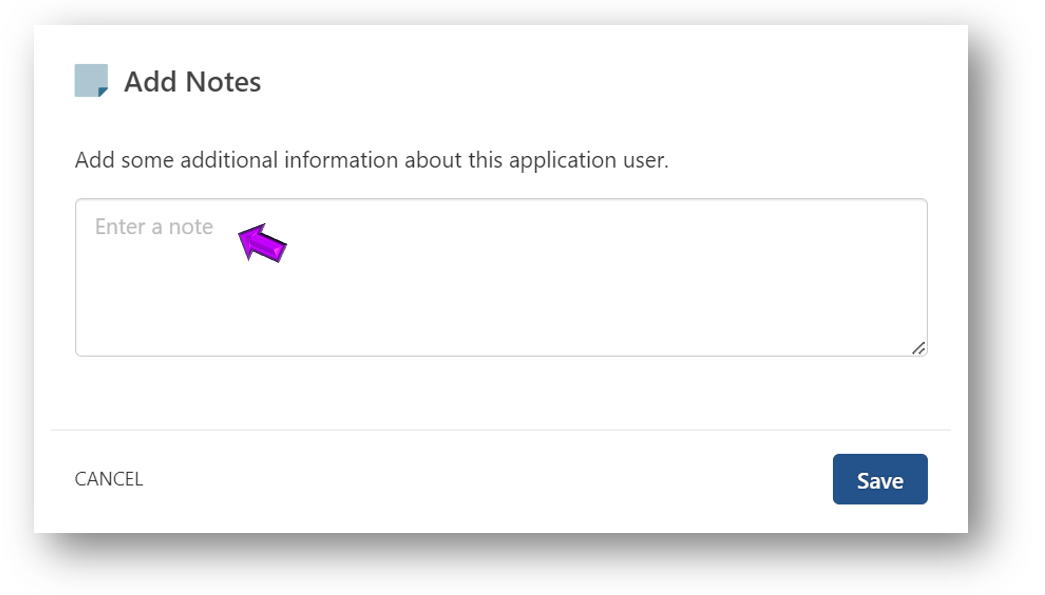Click blank space between CANCEL and Save
Image resolution: width=1045 pixels, height=595 pixels.
pos(487,479)
